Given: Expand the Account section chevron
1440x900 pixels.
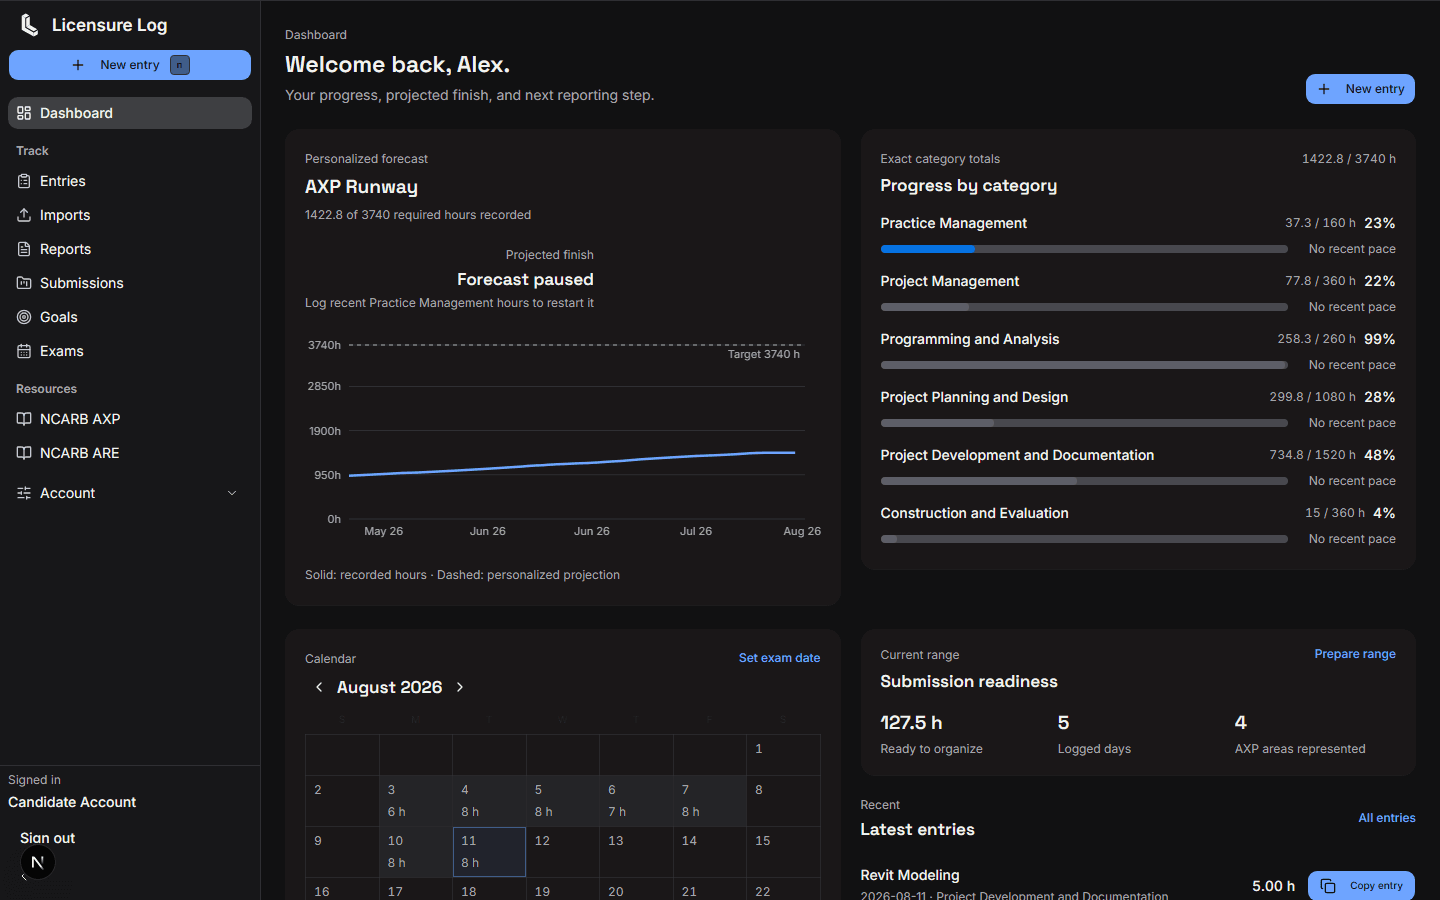Looking at the screenshot, I should [x=232, y=493].
